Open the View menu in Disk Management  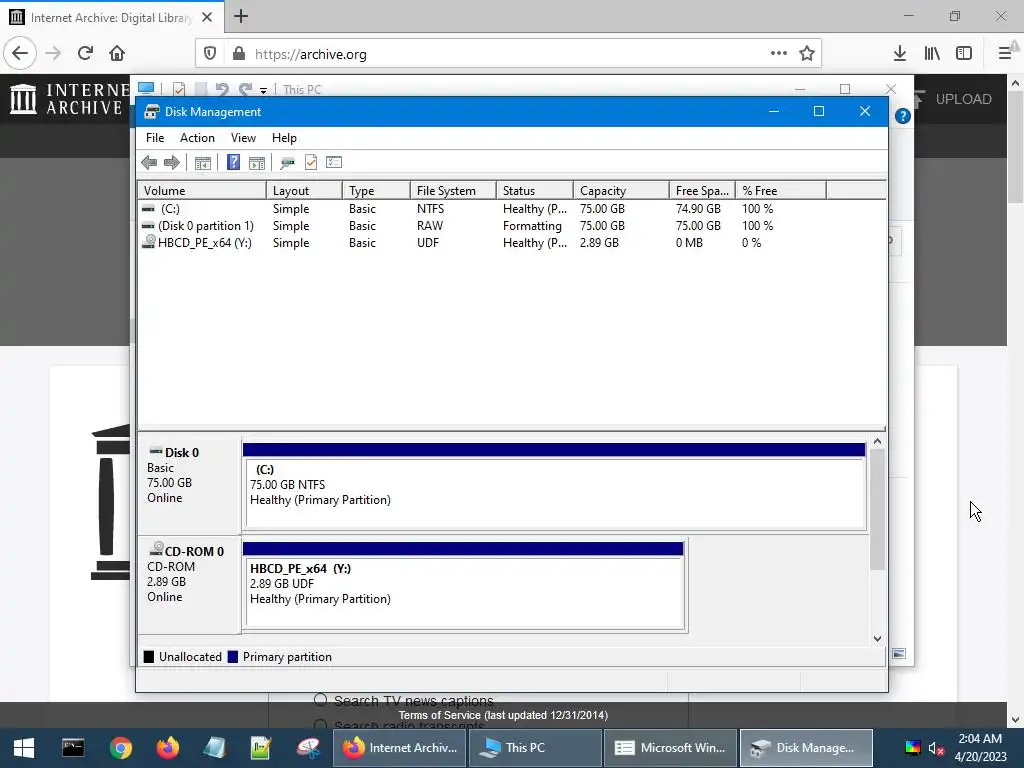(243, 138)
